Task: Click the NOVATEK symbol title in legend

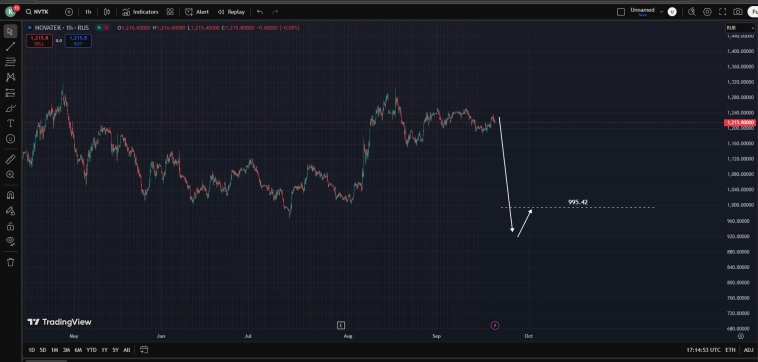Action: click(62, 28)
